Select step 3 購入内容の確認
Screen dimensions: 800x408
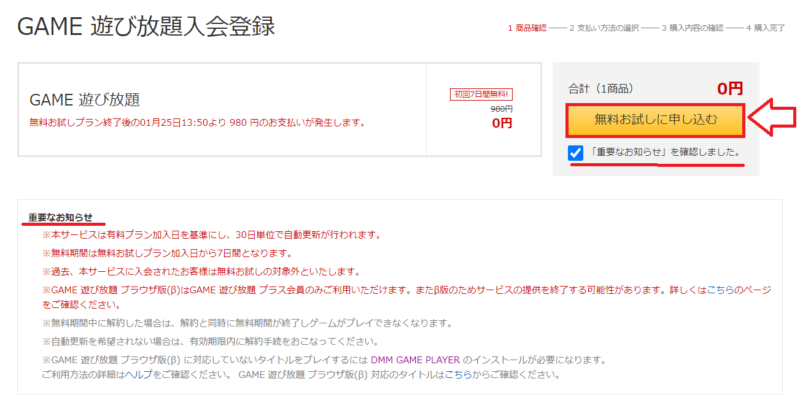click(692, 28)
